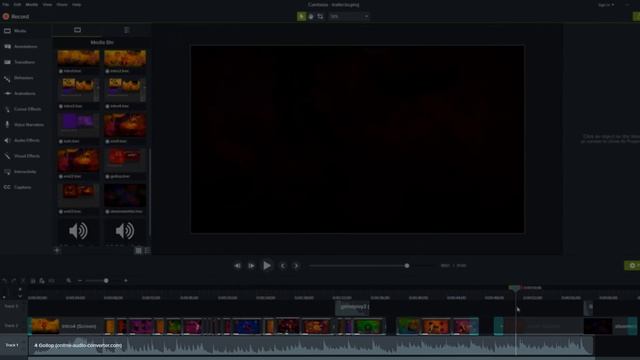Switch to the Media Bin tab
This screenshot has height=360, width=640.
pos(77,30)
